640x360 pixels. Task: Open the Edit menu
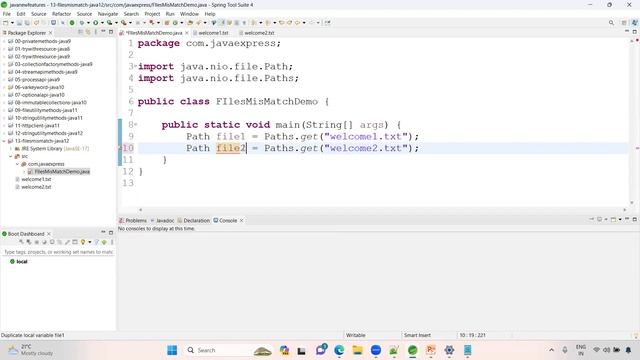(21, 14)
